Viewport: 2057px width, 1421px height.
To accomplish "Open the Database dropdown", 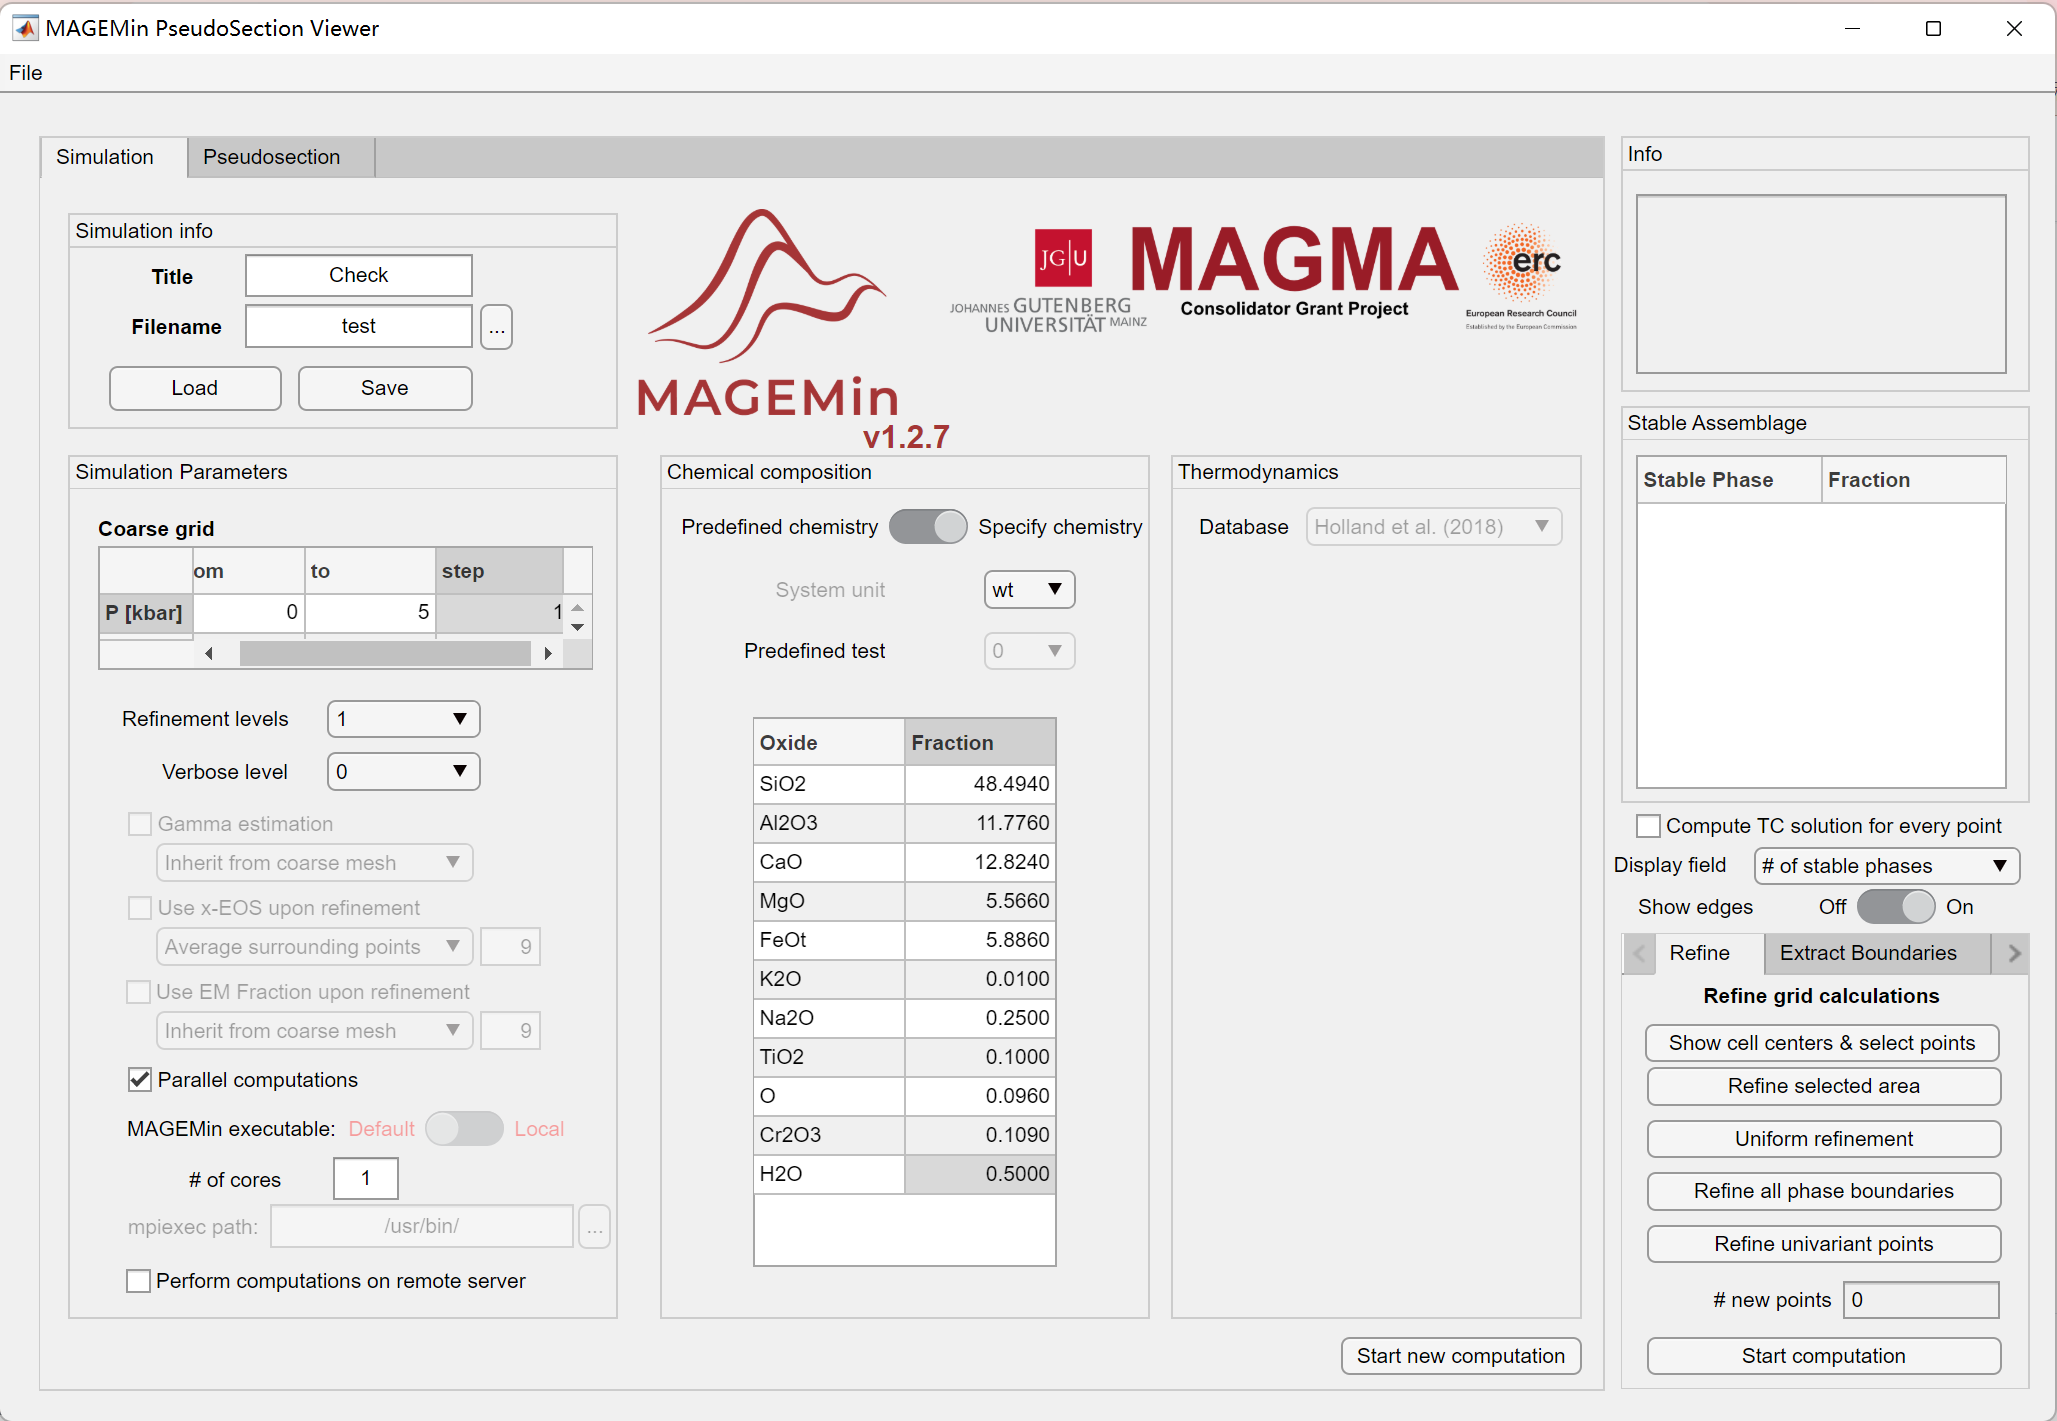I will 1433,526.
